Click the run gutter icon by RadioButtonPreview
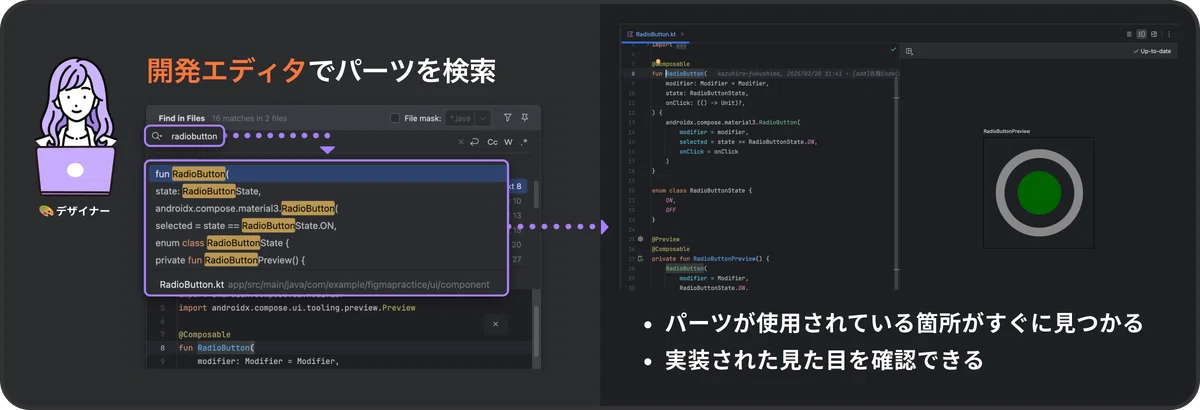Image resolution: width=1200 pixels, height=410 pixels. 640,258
